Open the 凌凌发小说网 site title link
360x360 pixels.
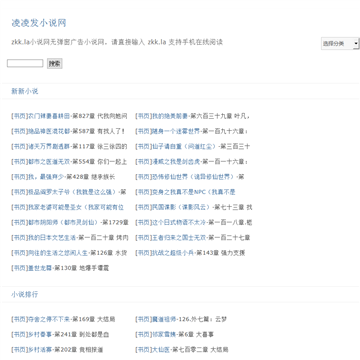point(39,23)
